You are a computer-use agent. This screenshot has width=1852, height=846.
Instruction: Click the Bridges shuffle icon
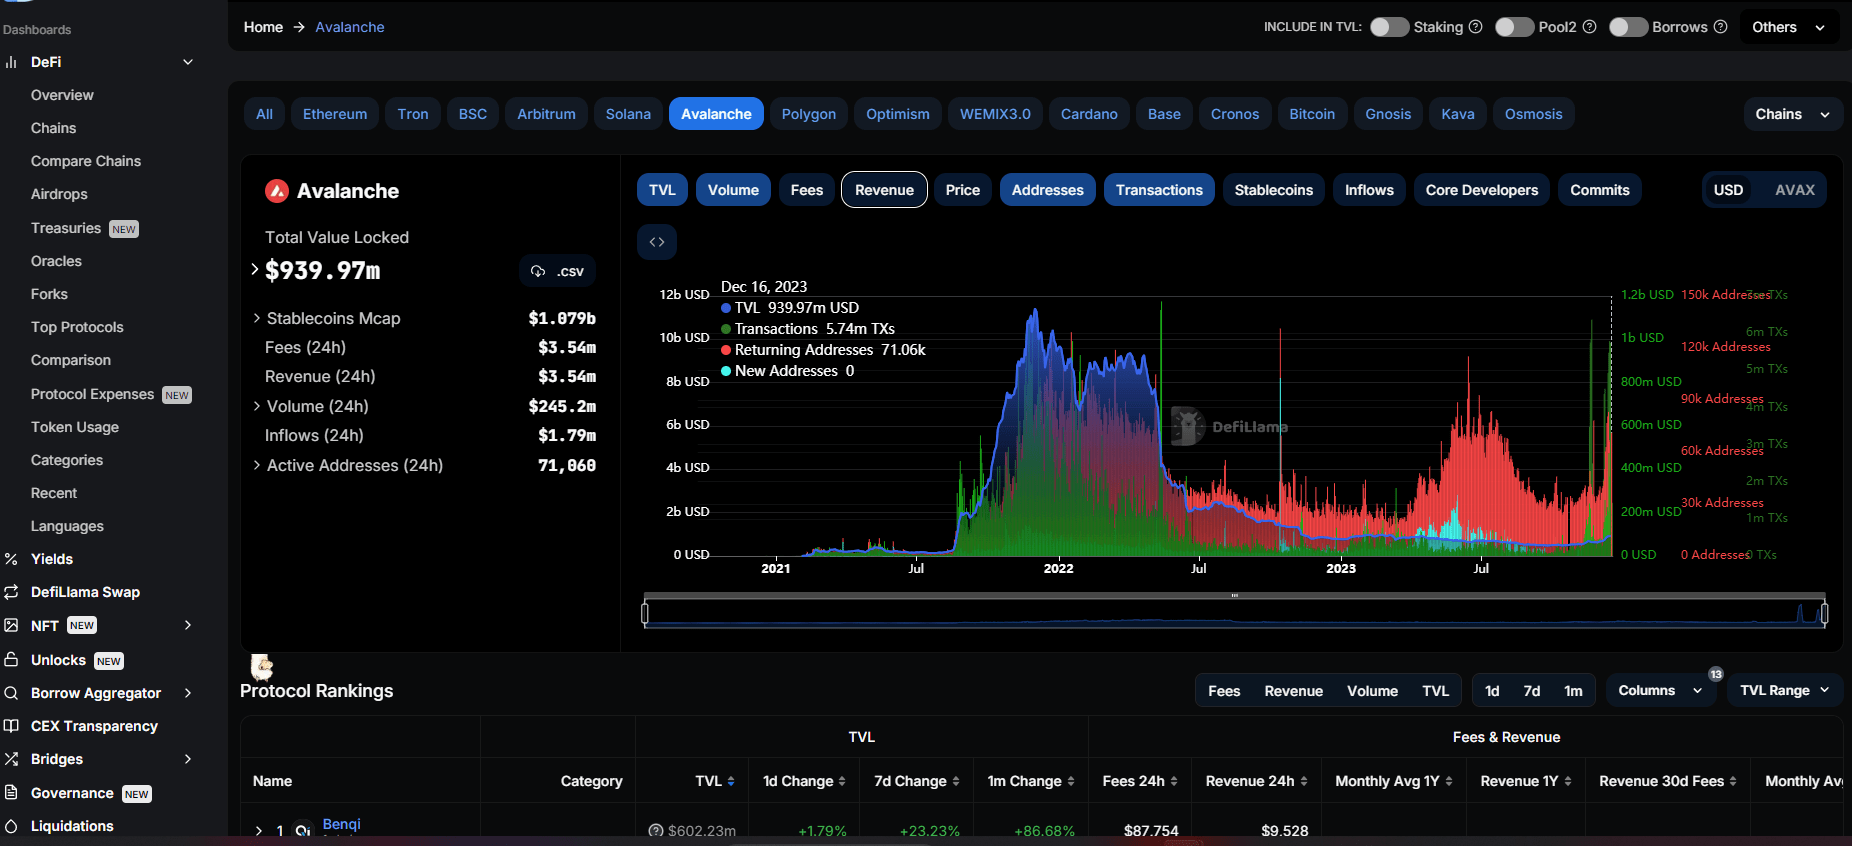tap(11, 759)
